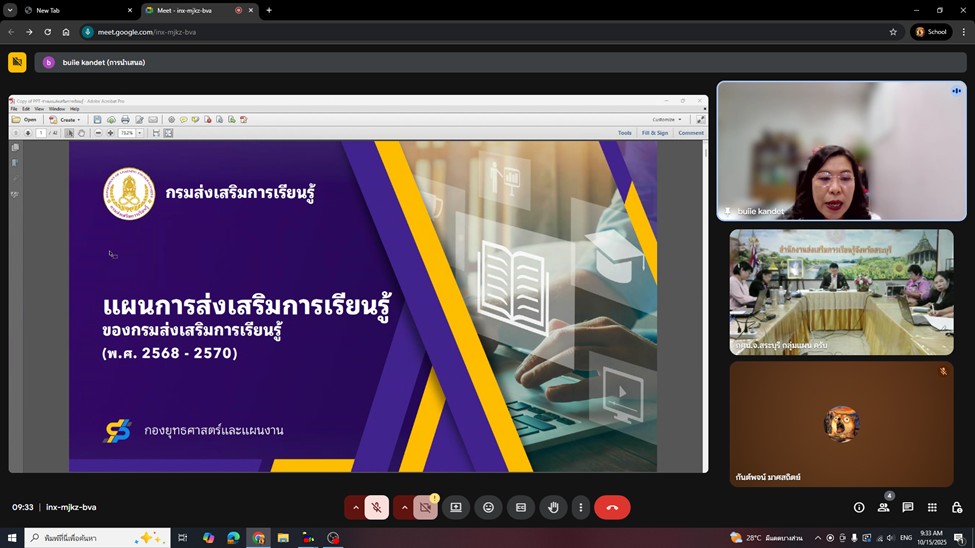Click the buile kandet video tile
The height and width of the screenshot is (548, 975).
pyautogui.click(x=841, y=151)
